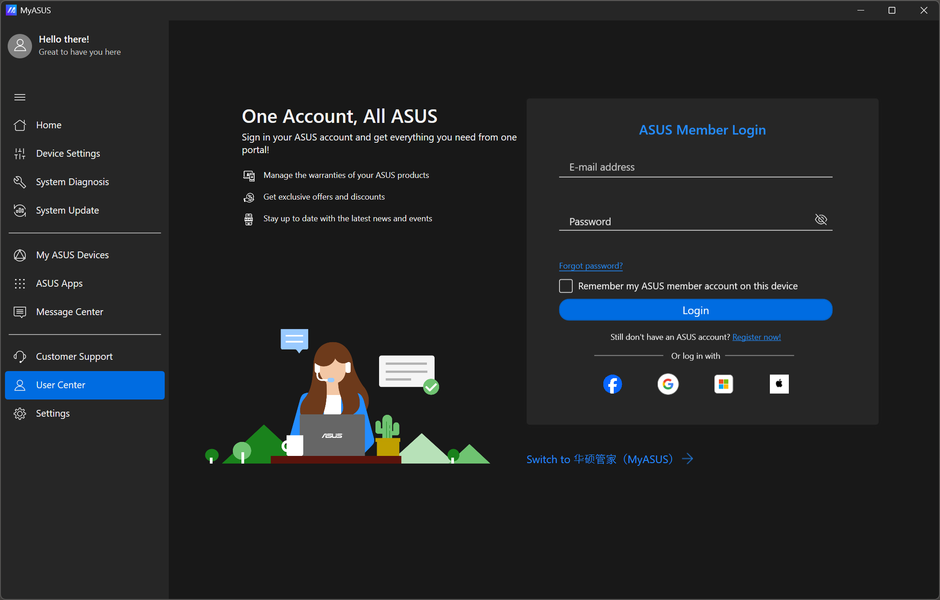Click the blue Login button
This screenshot has height=600, width=940.
click(695, 310)
